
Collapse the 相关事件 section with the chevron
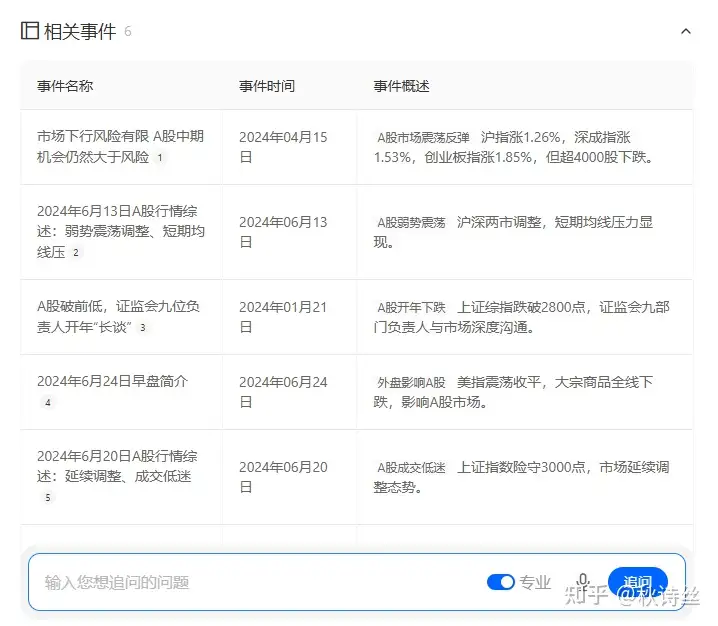(685, 31)
